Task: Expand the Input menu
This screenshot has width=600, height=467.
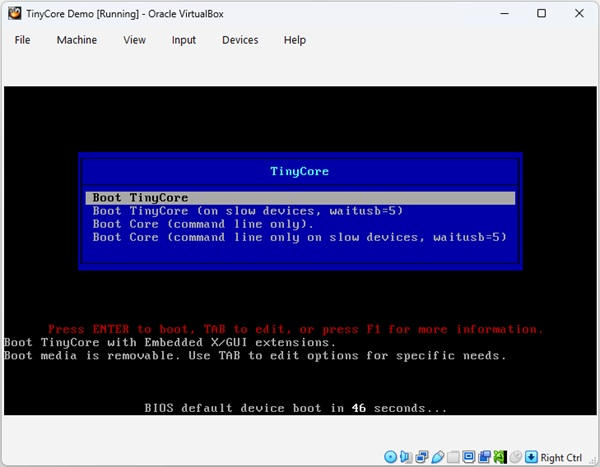Action: click(184, 40)
